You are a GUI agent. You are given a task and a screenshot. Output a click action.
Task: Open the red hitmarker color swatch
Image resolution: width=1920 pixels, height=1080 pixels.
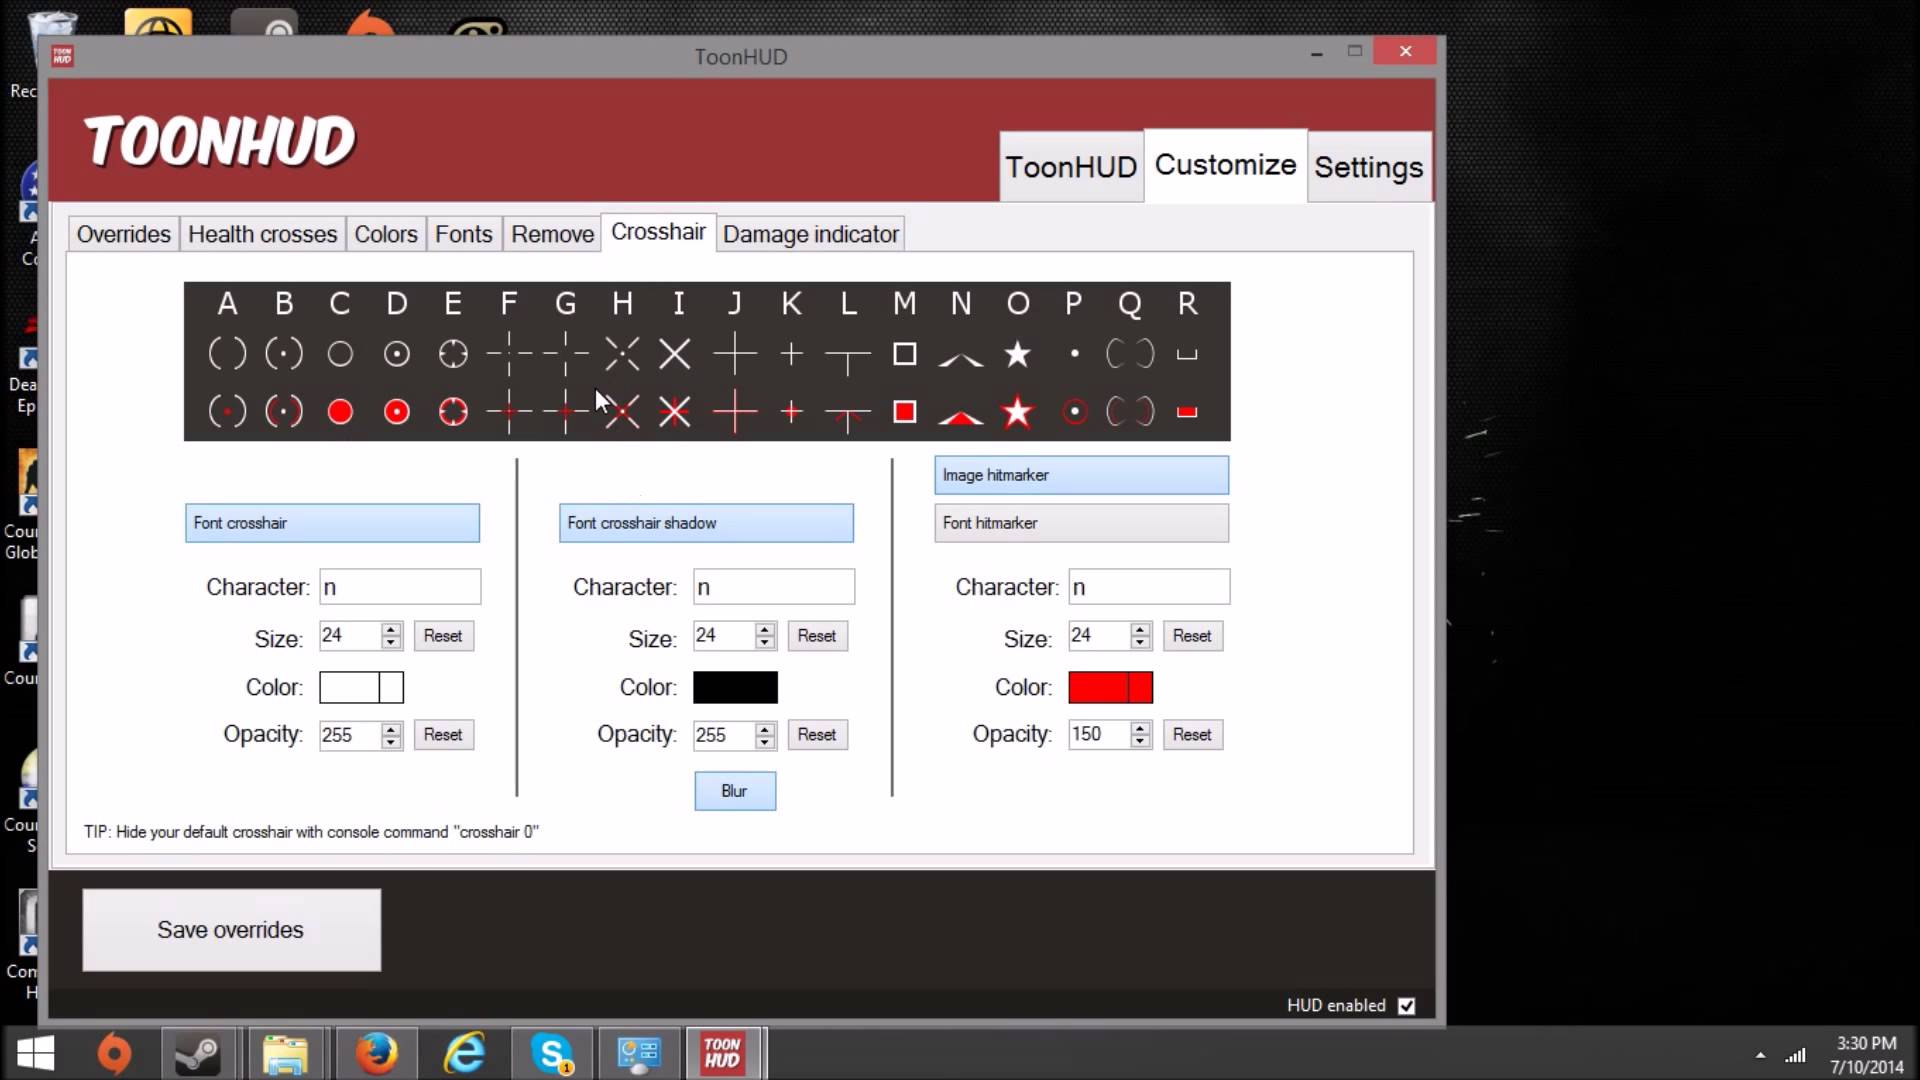pyautogui.click(x=1110, y=687)
